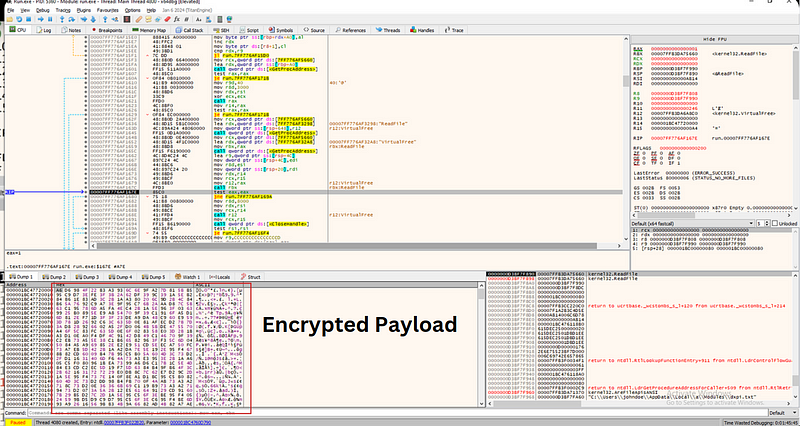Image resolution: width=800 pixels, height=426 pixels.
Task: Click the disassembly pane vertical scrollbar
Action: click(x=626, y=138)
